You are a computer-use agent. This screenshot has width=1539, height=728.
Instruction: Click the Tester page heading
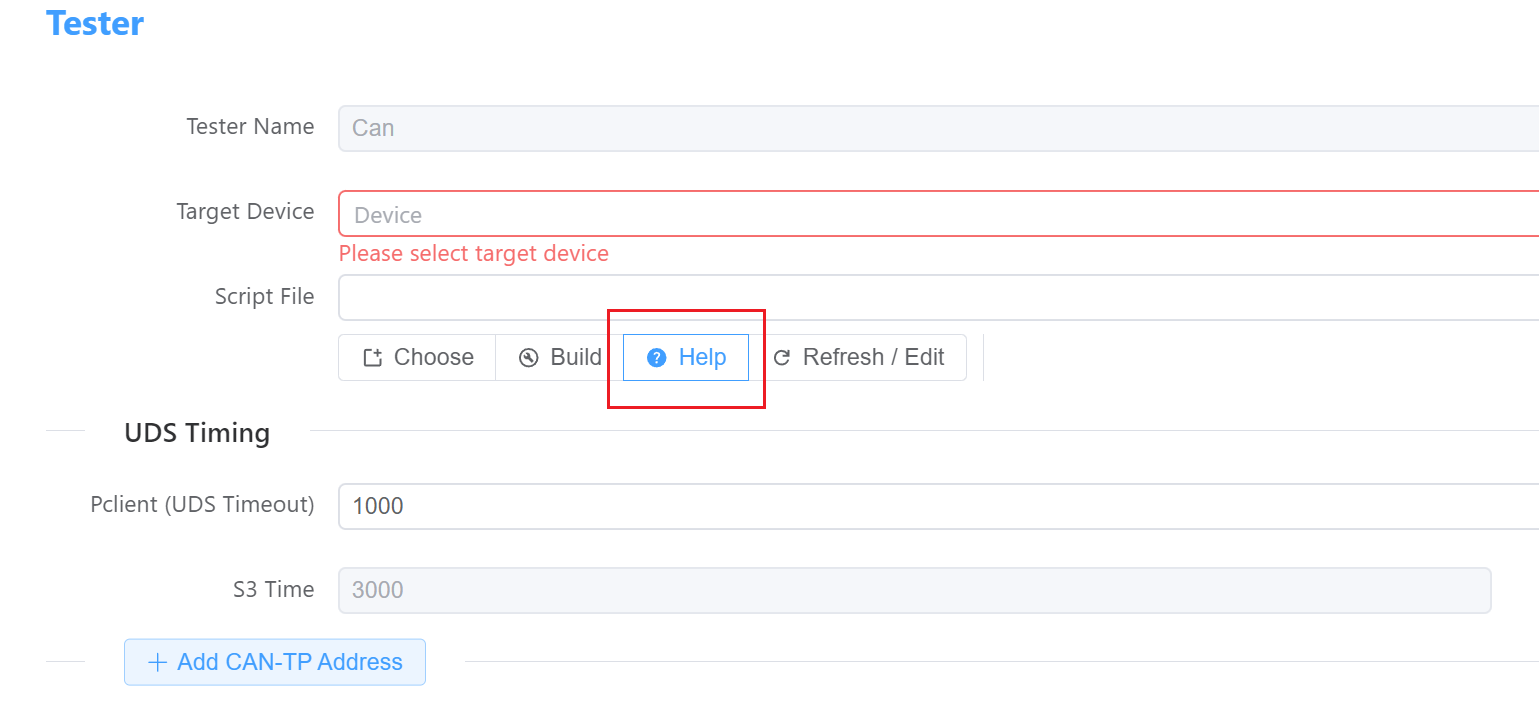pos(95,23)
